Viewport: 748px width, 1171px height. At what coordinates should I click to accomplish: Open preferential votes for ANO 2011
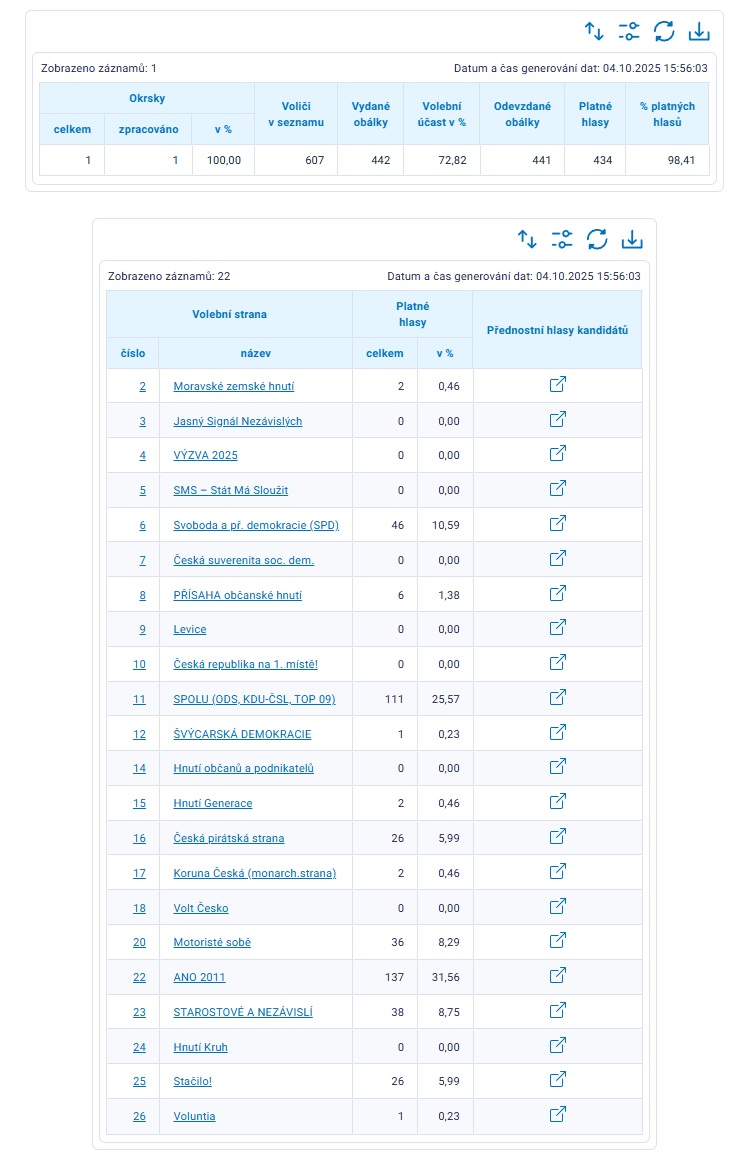558,975
